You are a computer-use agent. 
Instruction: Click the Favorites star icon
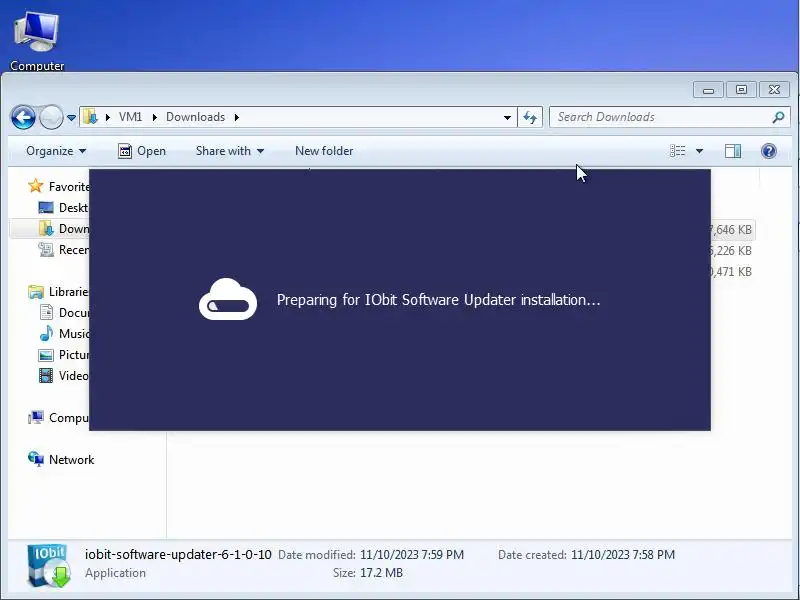pos(36,186)
